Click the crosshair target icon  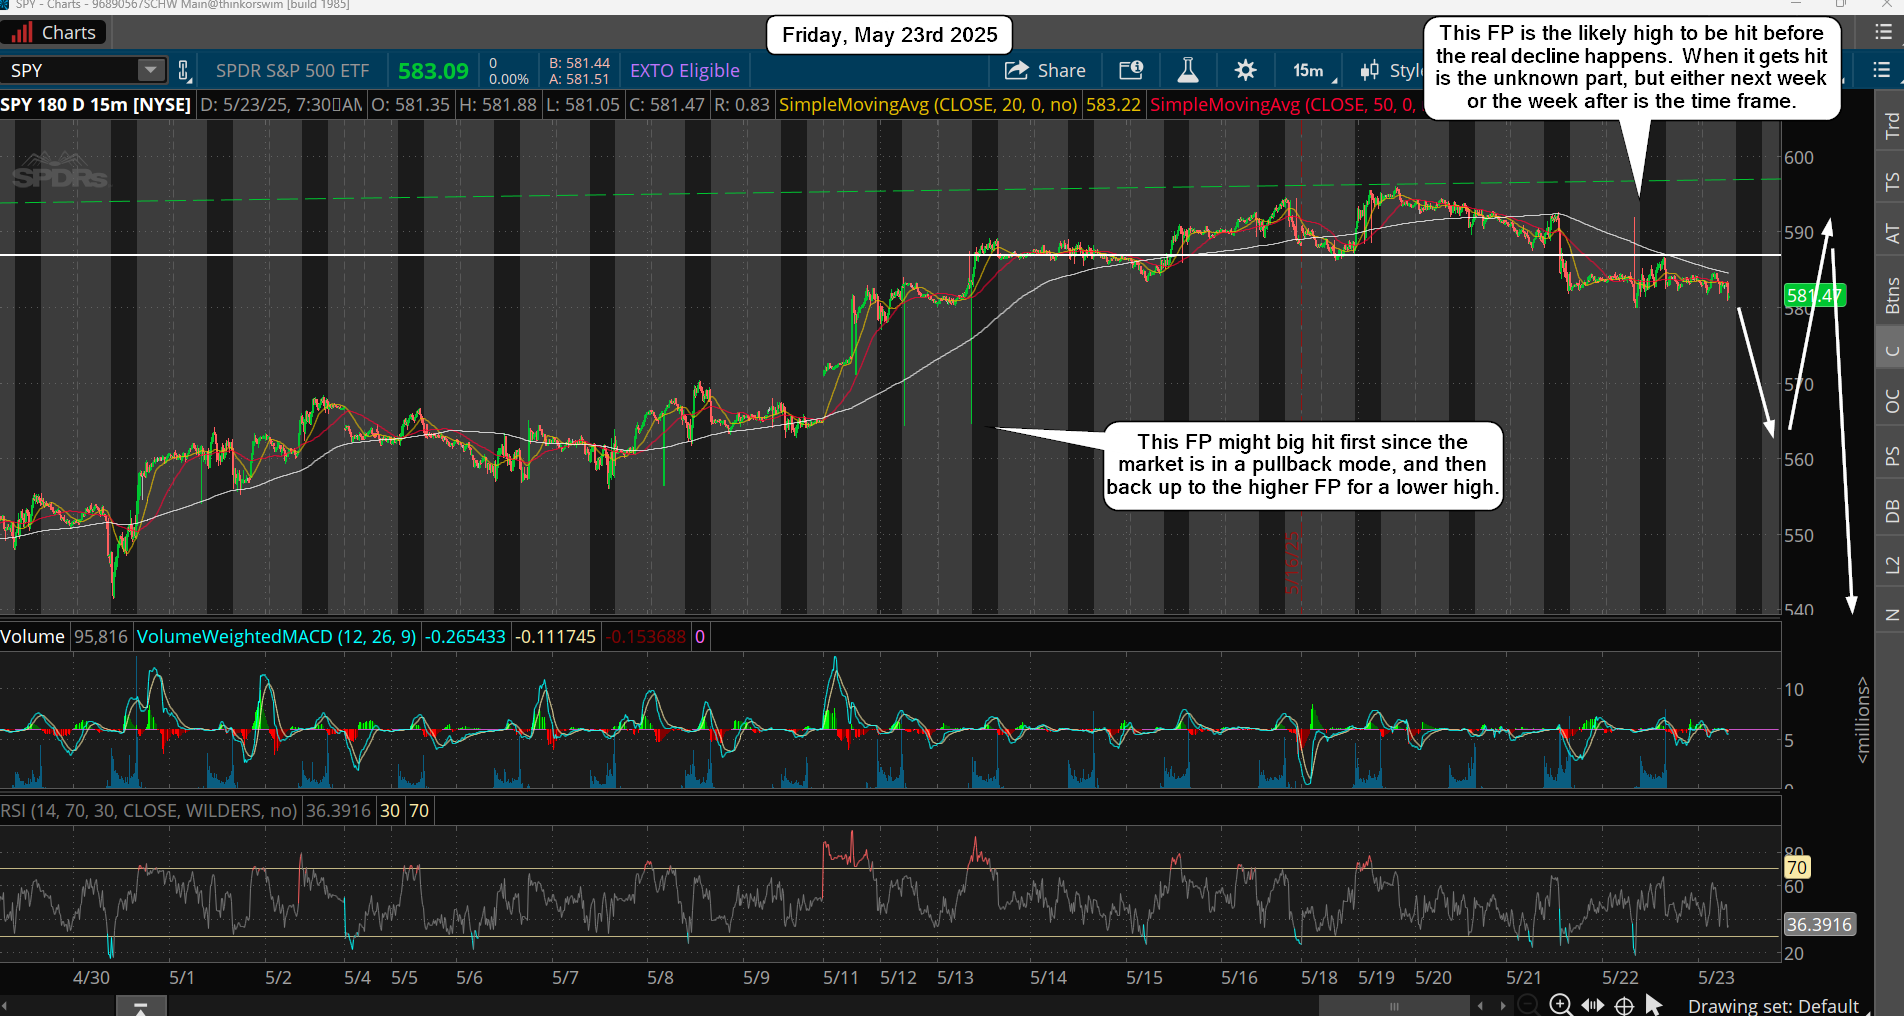pyautogui.click(x=1624, y=1005)
